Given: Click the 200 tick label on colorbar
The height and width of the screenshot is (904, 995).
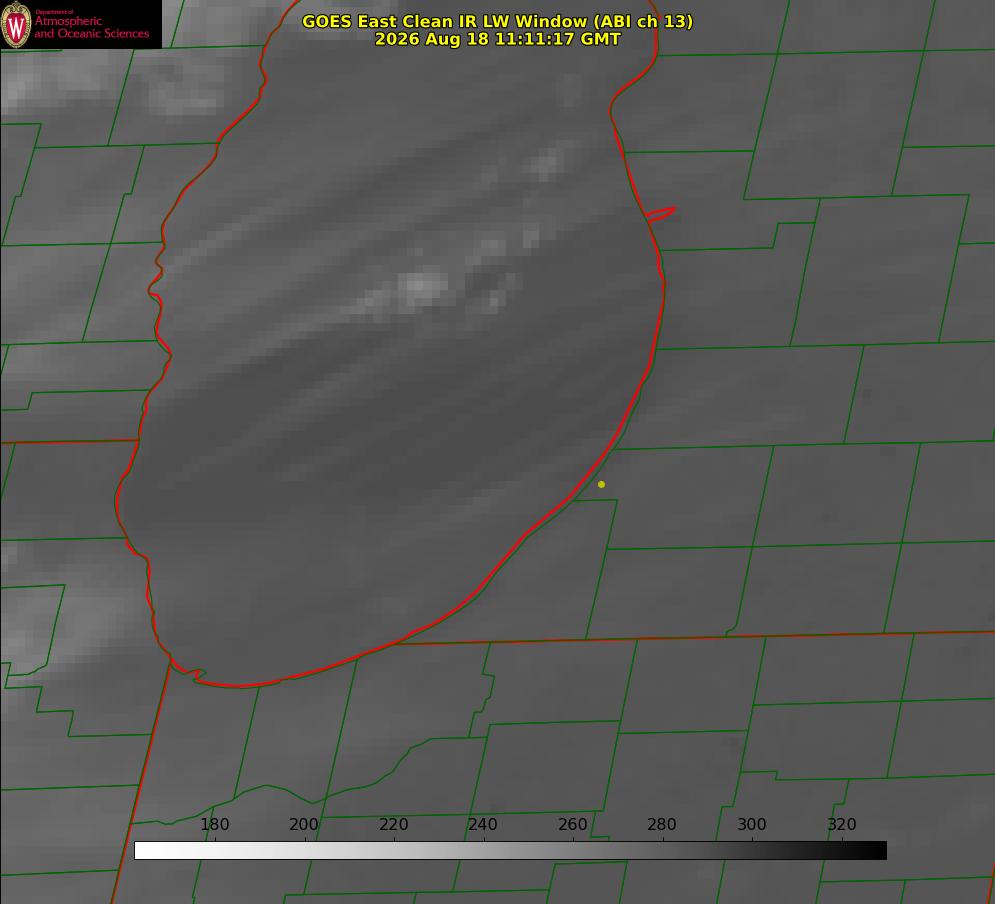Looking at the screenshot, I should (x=304, y=824).
